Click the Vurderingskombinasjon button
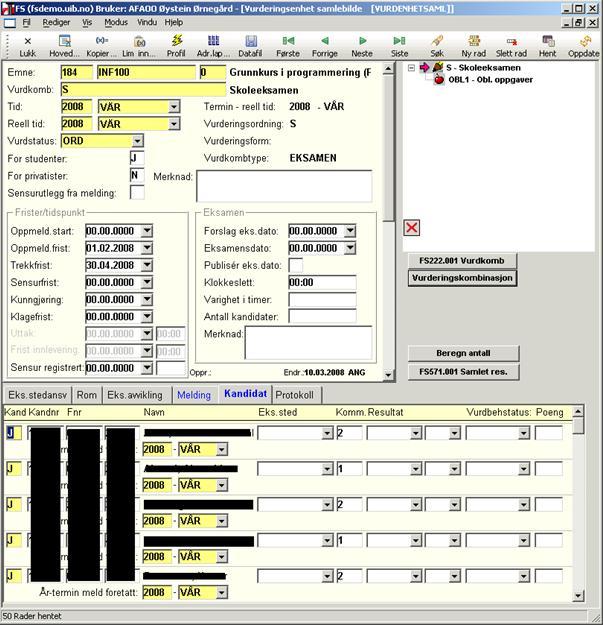The image size is (603, 625). 462,278
